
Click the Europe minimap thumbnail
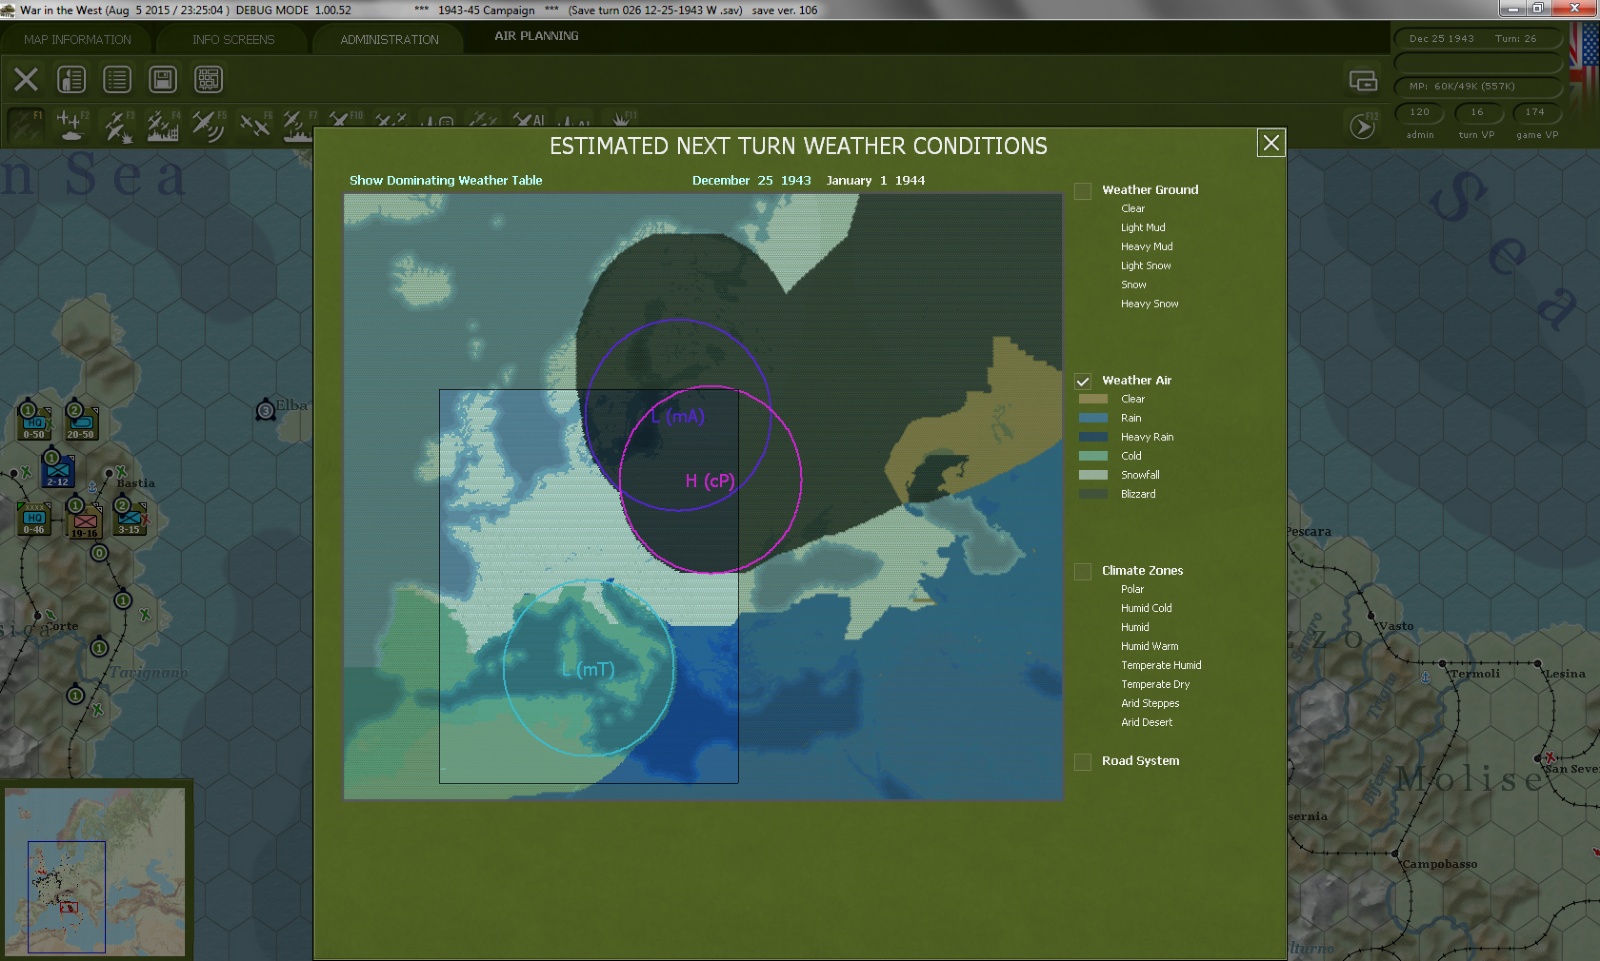[x=95, y=872]
